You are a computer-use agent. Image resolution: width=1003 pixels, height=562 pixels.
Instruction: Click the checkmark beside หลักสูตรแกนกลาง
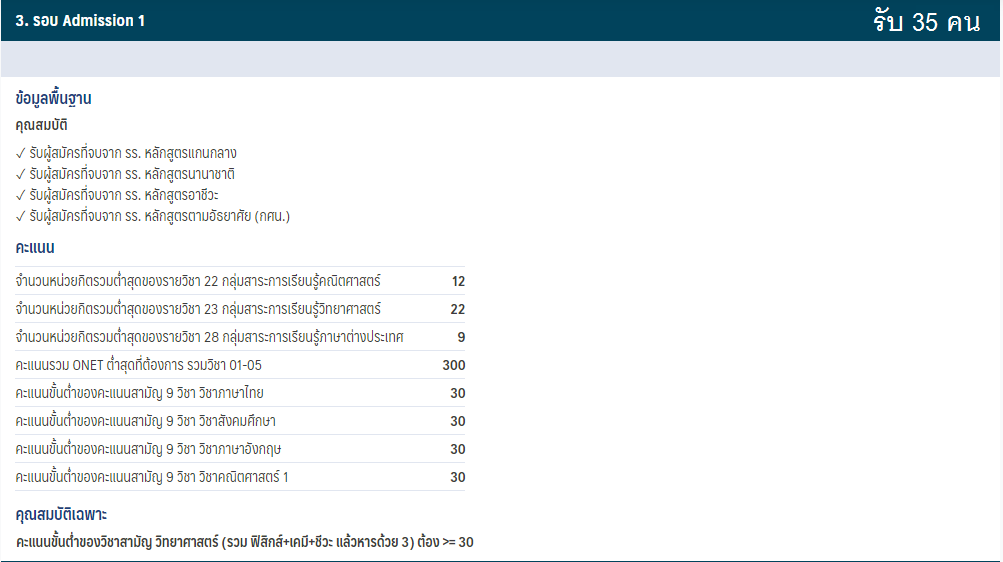pos(21,153)
